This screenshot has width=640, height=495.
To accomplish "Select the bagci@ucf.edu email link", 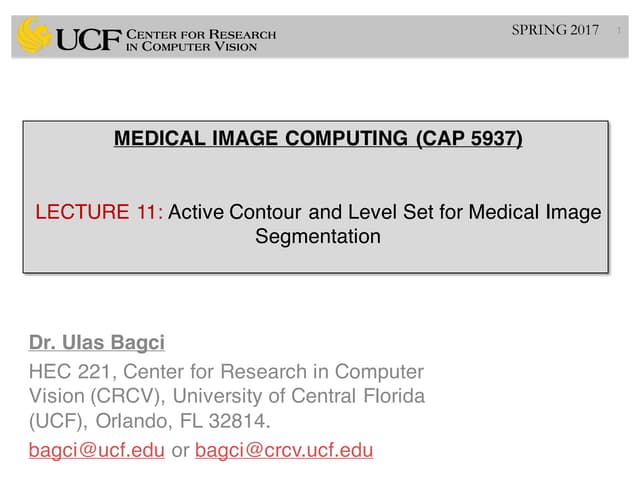I will pyautogui.click(x=97, y=450).
